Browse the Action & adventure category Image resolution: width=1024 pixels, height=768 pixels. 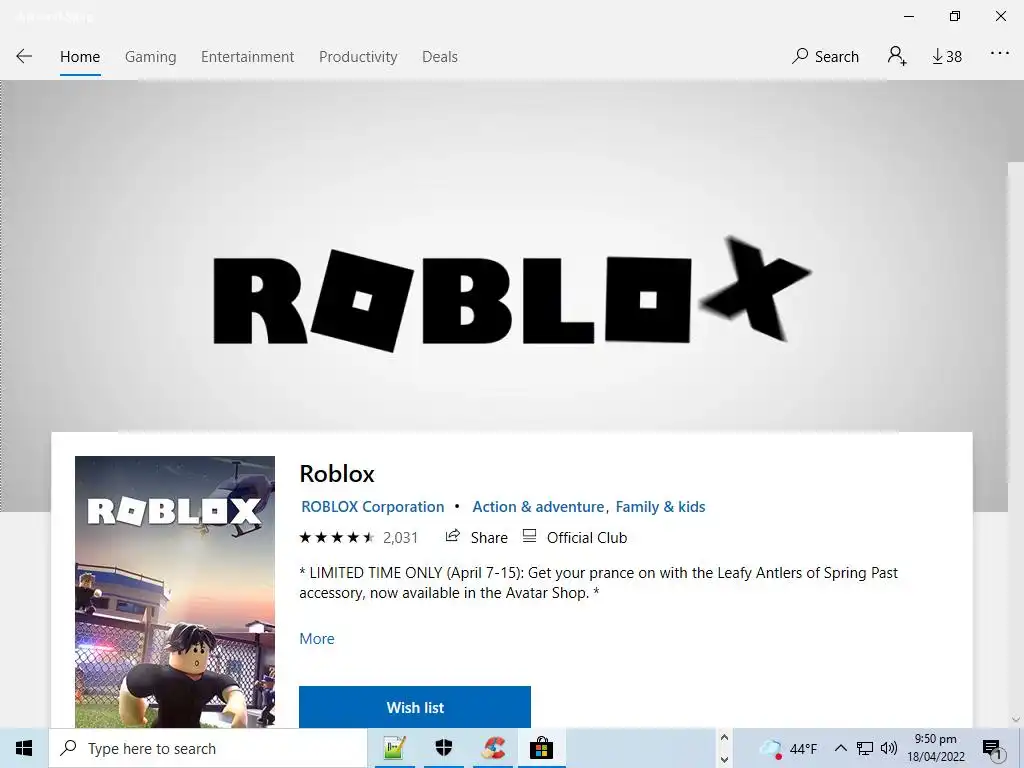tap(538, 507)
